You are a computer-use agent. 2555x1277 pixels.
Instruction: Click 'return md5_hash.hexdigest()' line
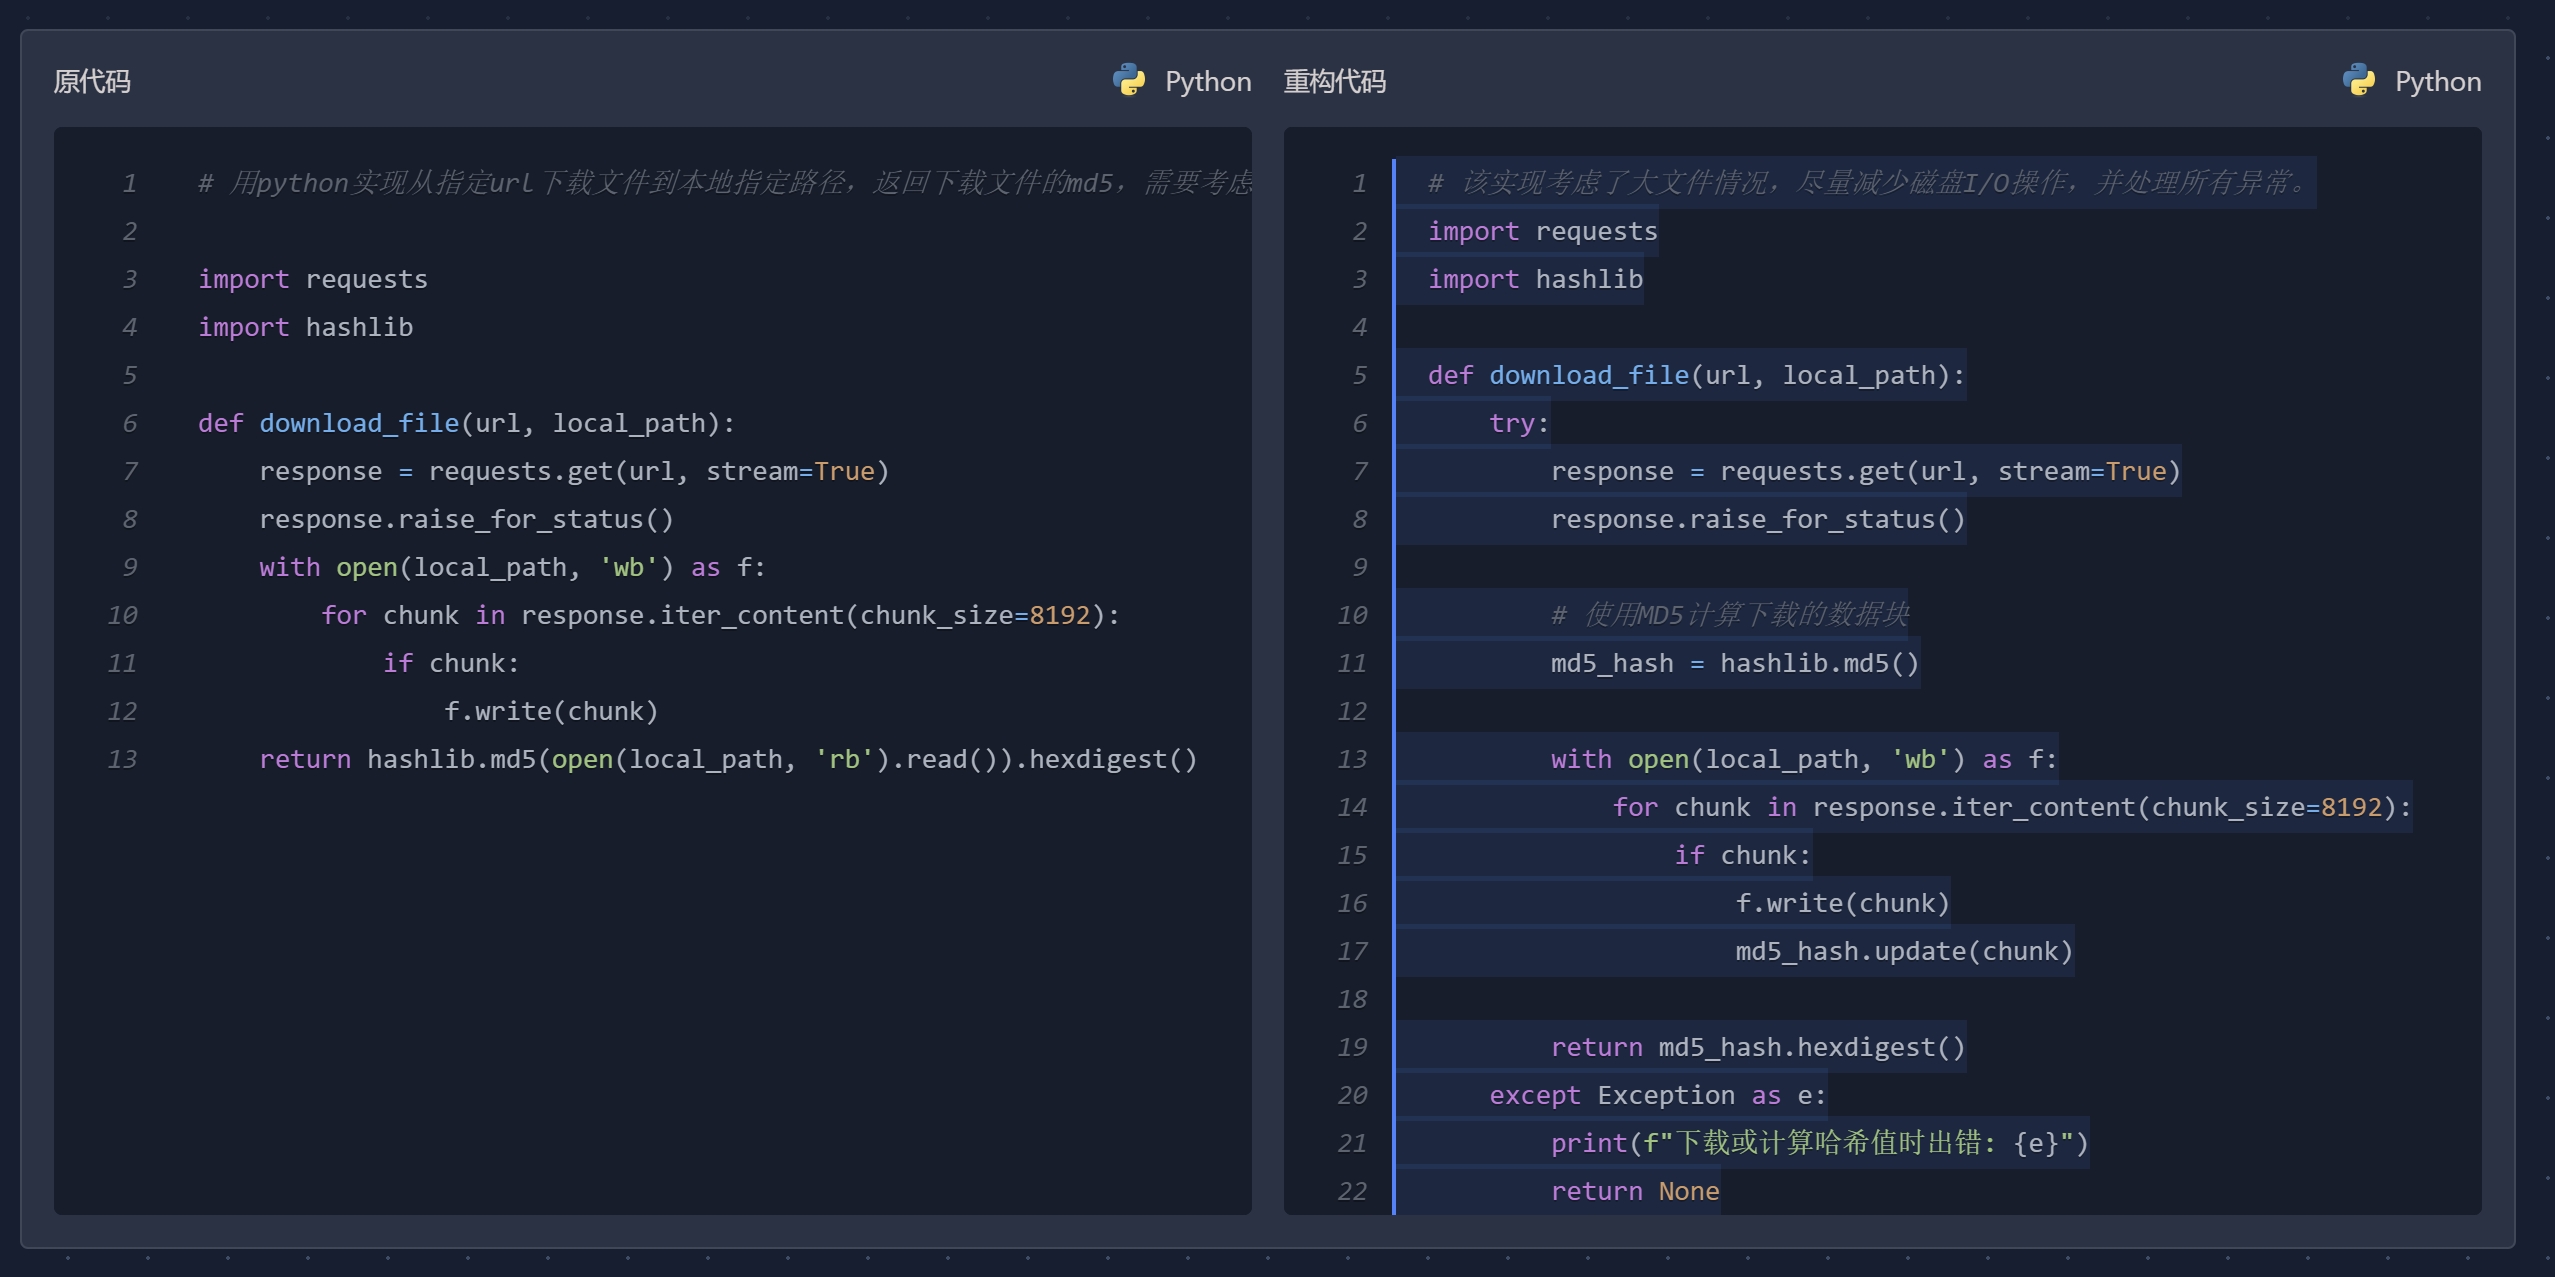1759,1047
